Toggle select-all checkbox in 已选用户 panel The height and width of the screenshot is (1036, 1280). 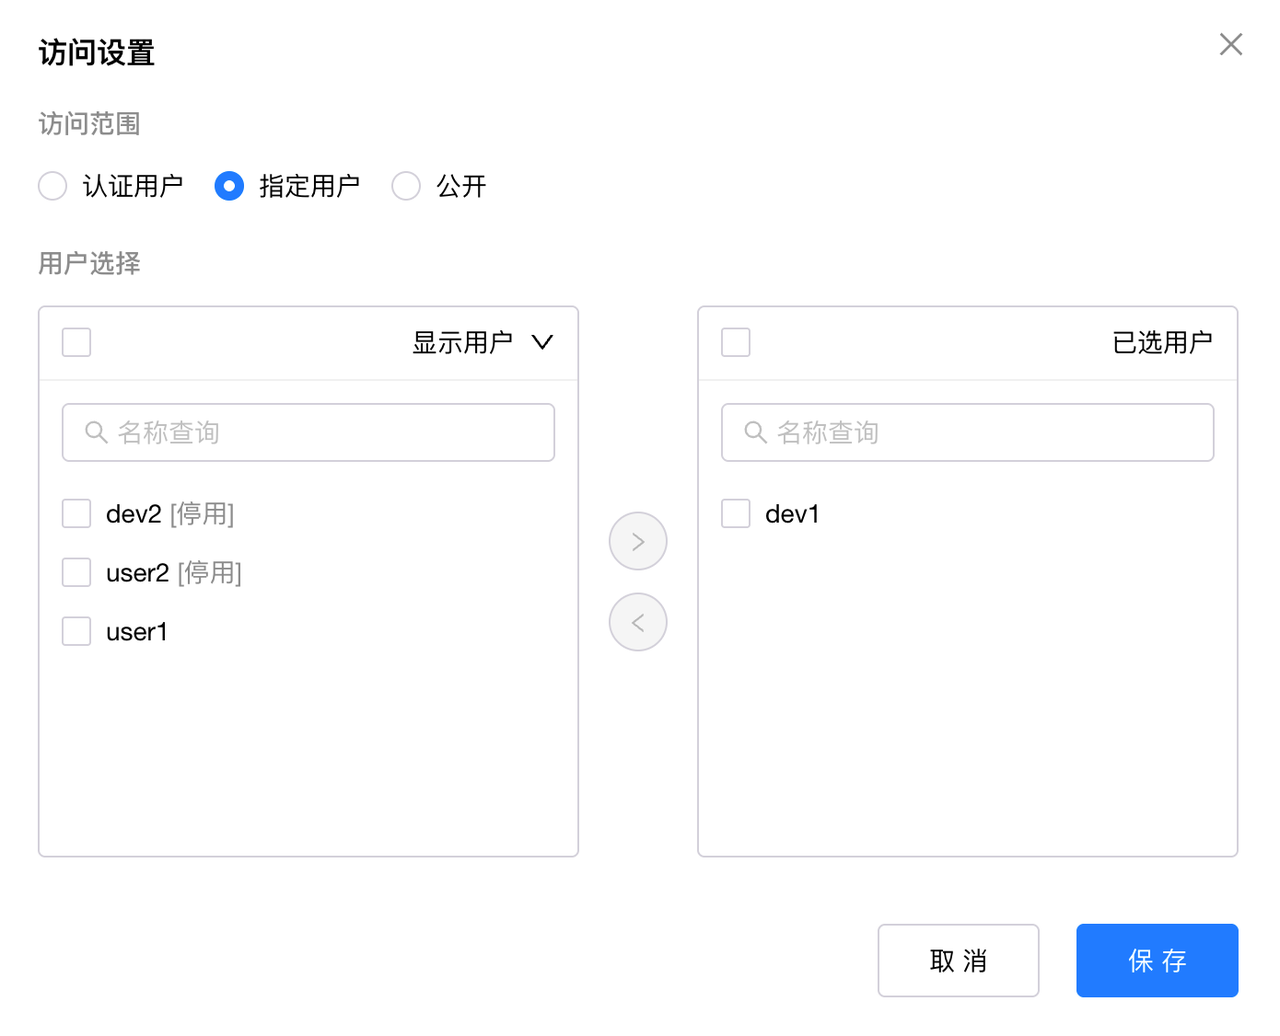pos(736,342)
